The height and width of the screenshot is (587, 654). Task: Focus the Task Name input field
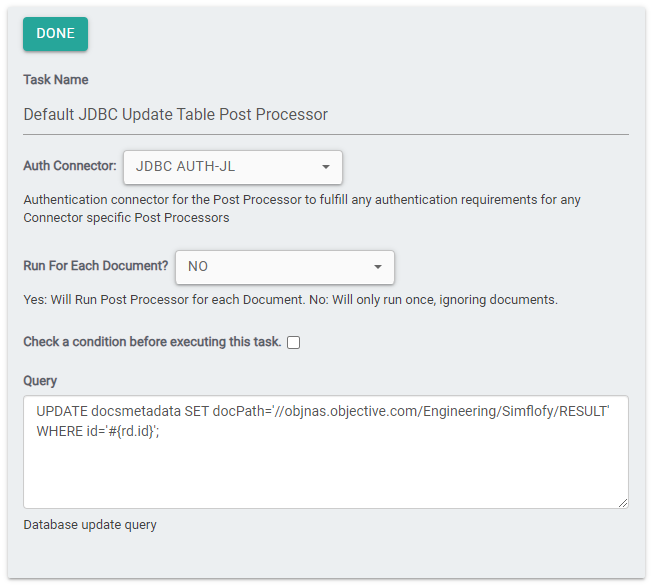[325, 114]
